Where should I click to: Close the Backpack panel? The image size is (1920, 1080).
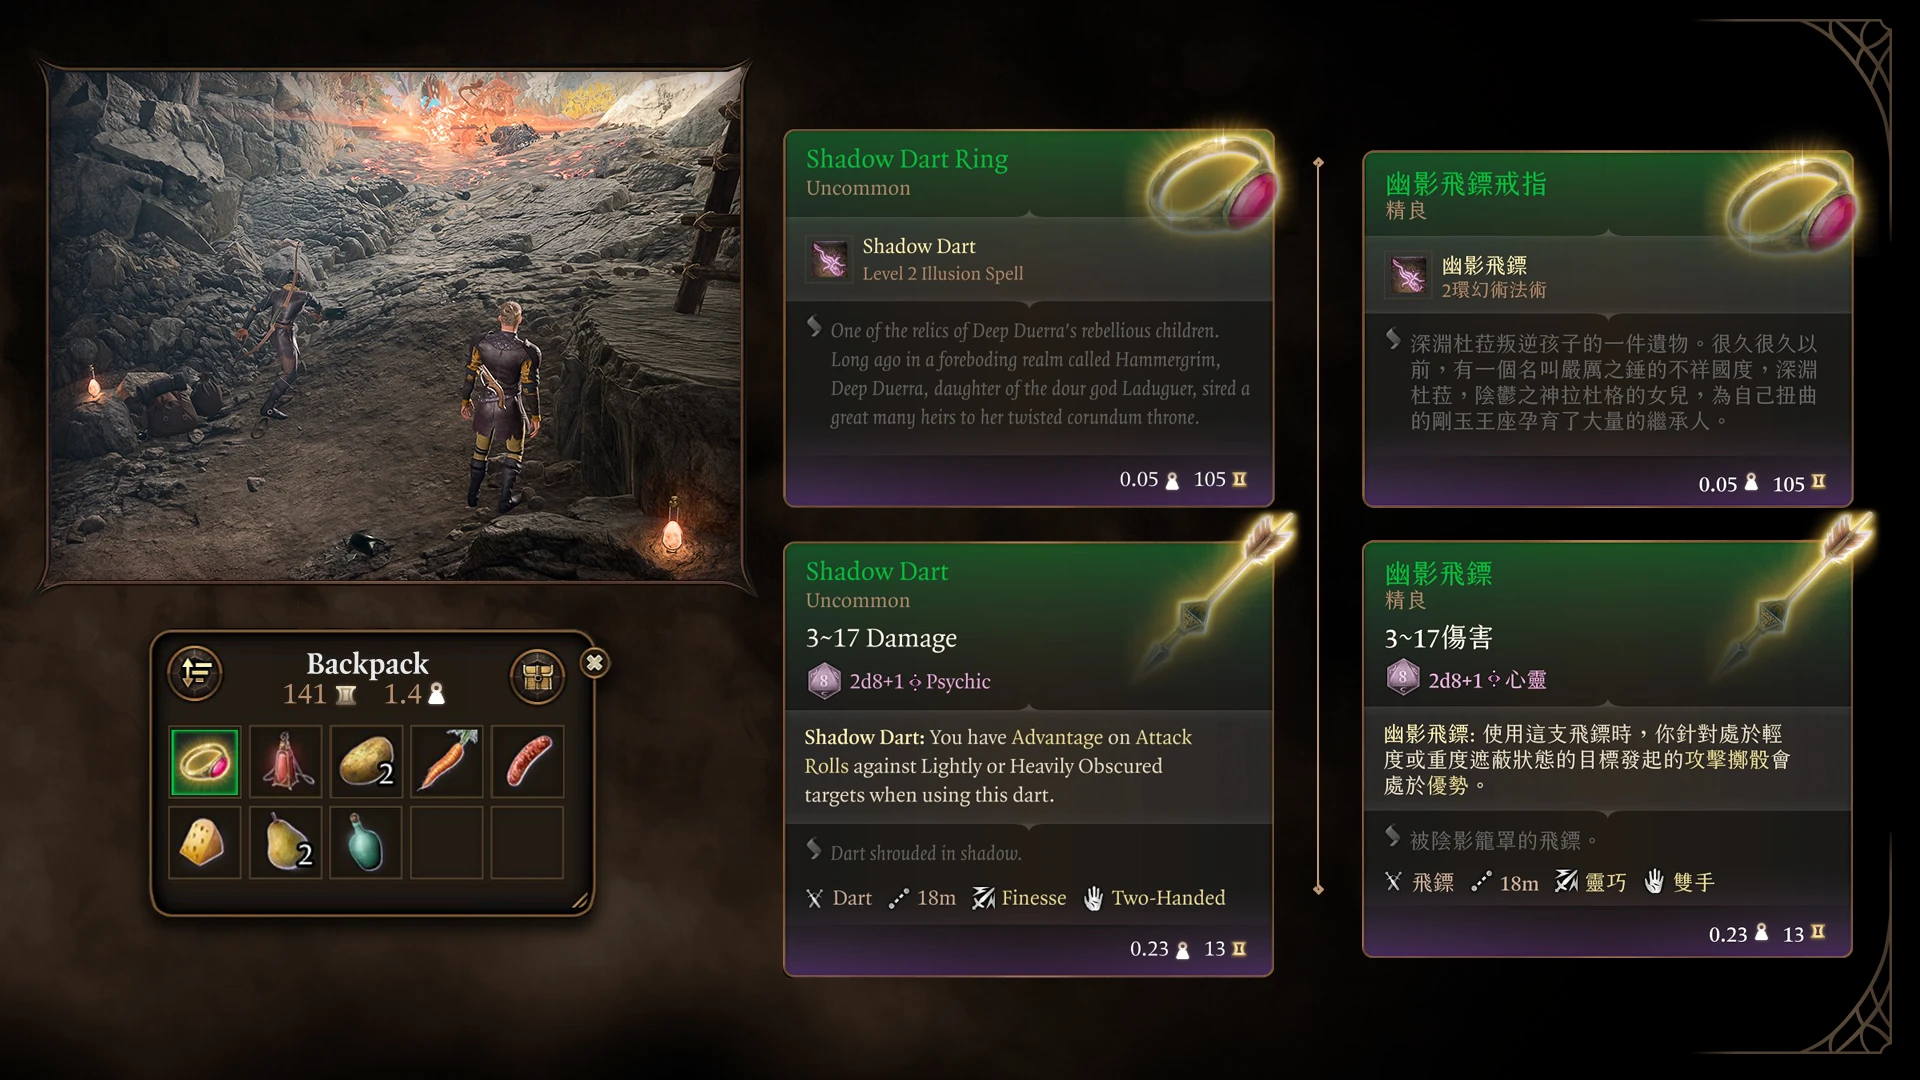[x=595, y=663]
